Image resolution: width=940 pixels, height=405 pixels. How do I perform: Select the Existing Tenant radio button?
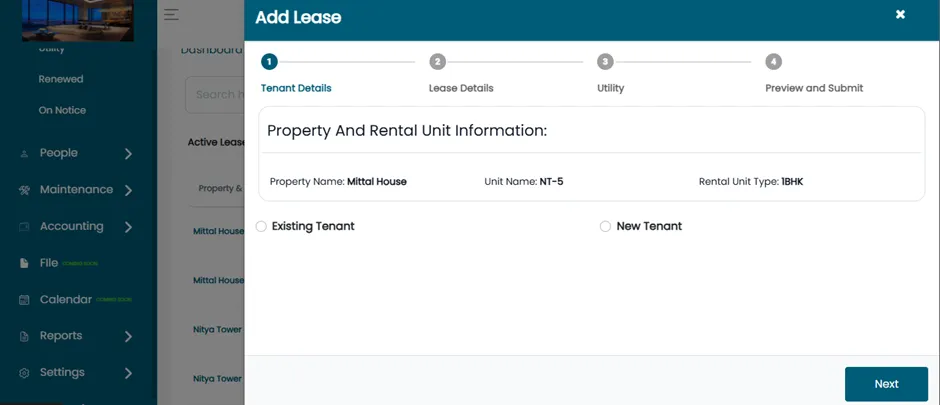(x=261, y=226)
